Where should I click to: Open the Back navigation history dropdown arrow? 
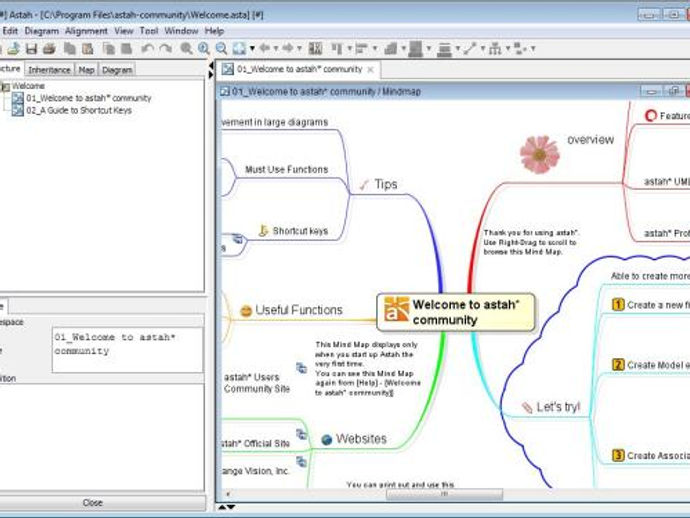click(276, 48)
